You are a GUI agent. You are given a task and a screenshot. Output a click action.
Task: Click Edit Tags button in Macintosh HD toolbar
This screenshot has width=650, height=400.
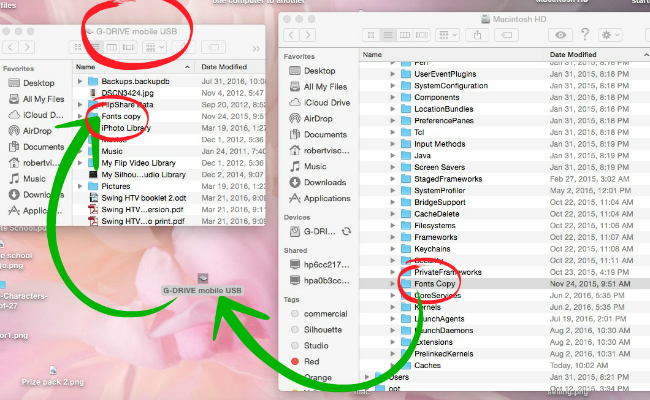coord(507,35)
